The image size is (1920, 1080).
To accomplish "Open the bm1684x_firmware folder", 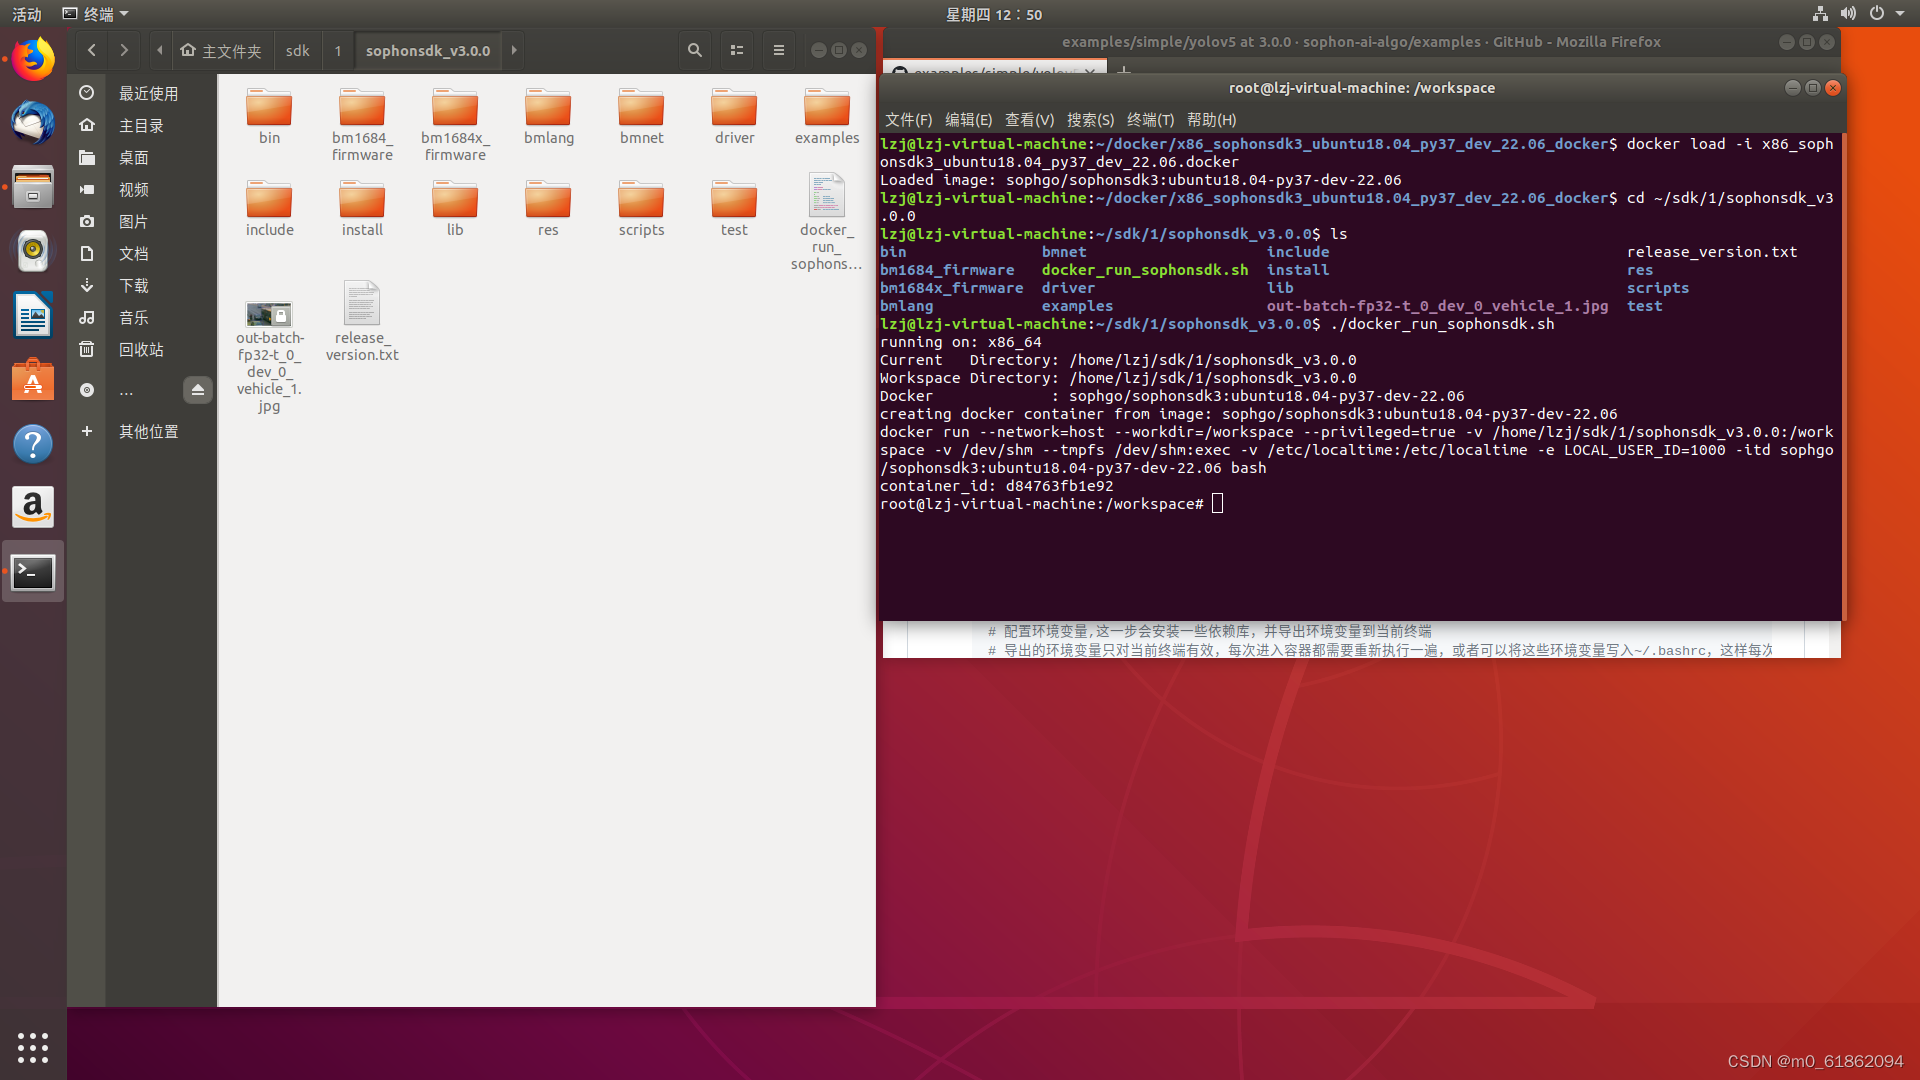I will [455, 125].
